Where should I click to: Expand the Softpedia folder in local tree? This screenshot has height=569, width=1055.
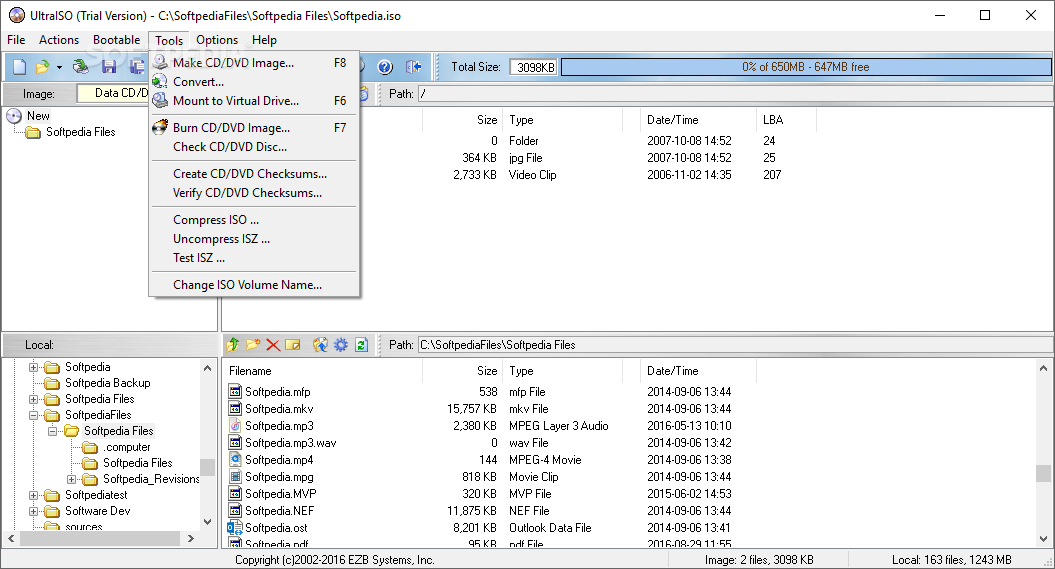point(33,367)
